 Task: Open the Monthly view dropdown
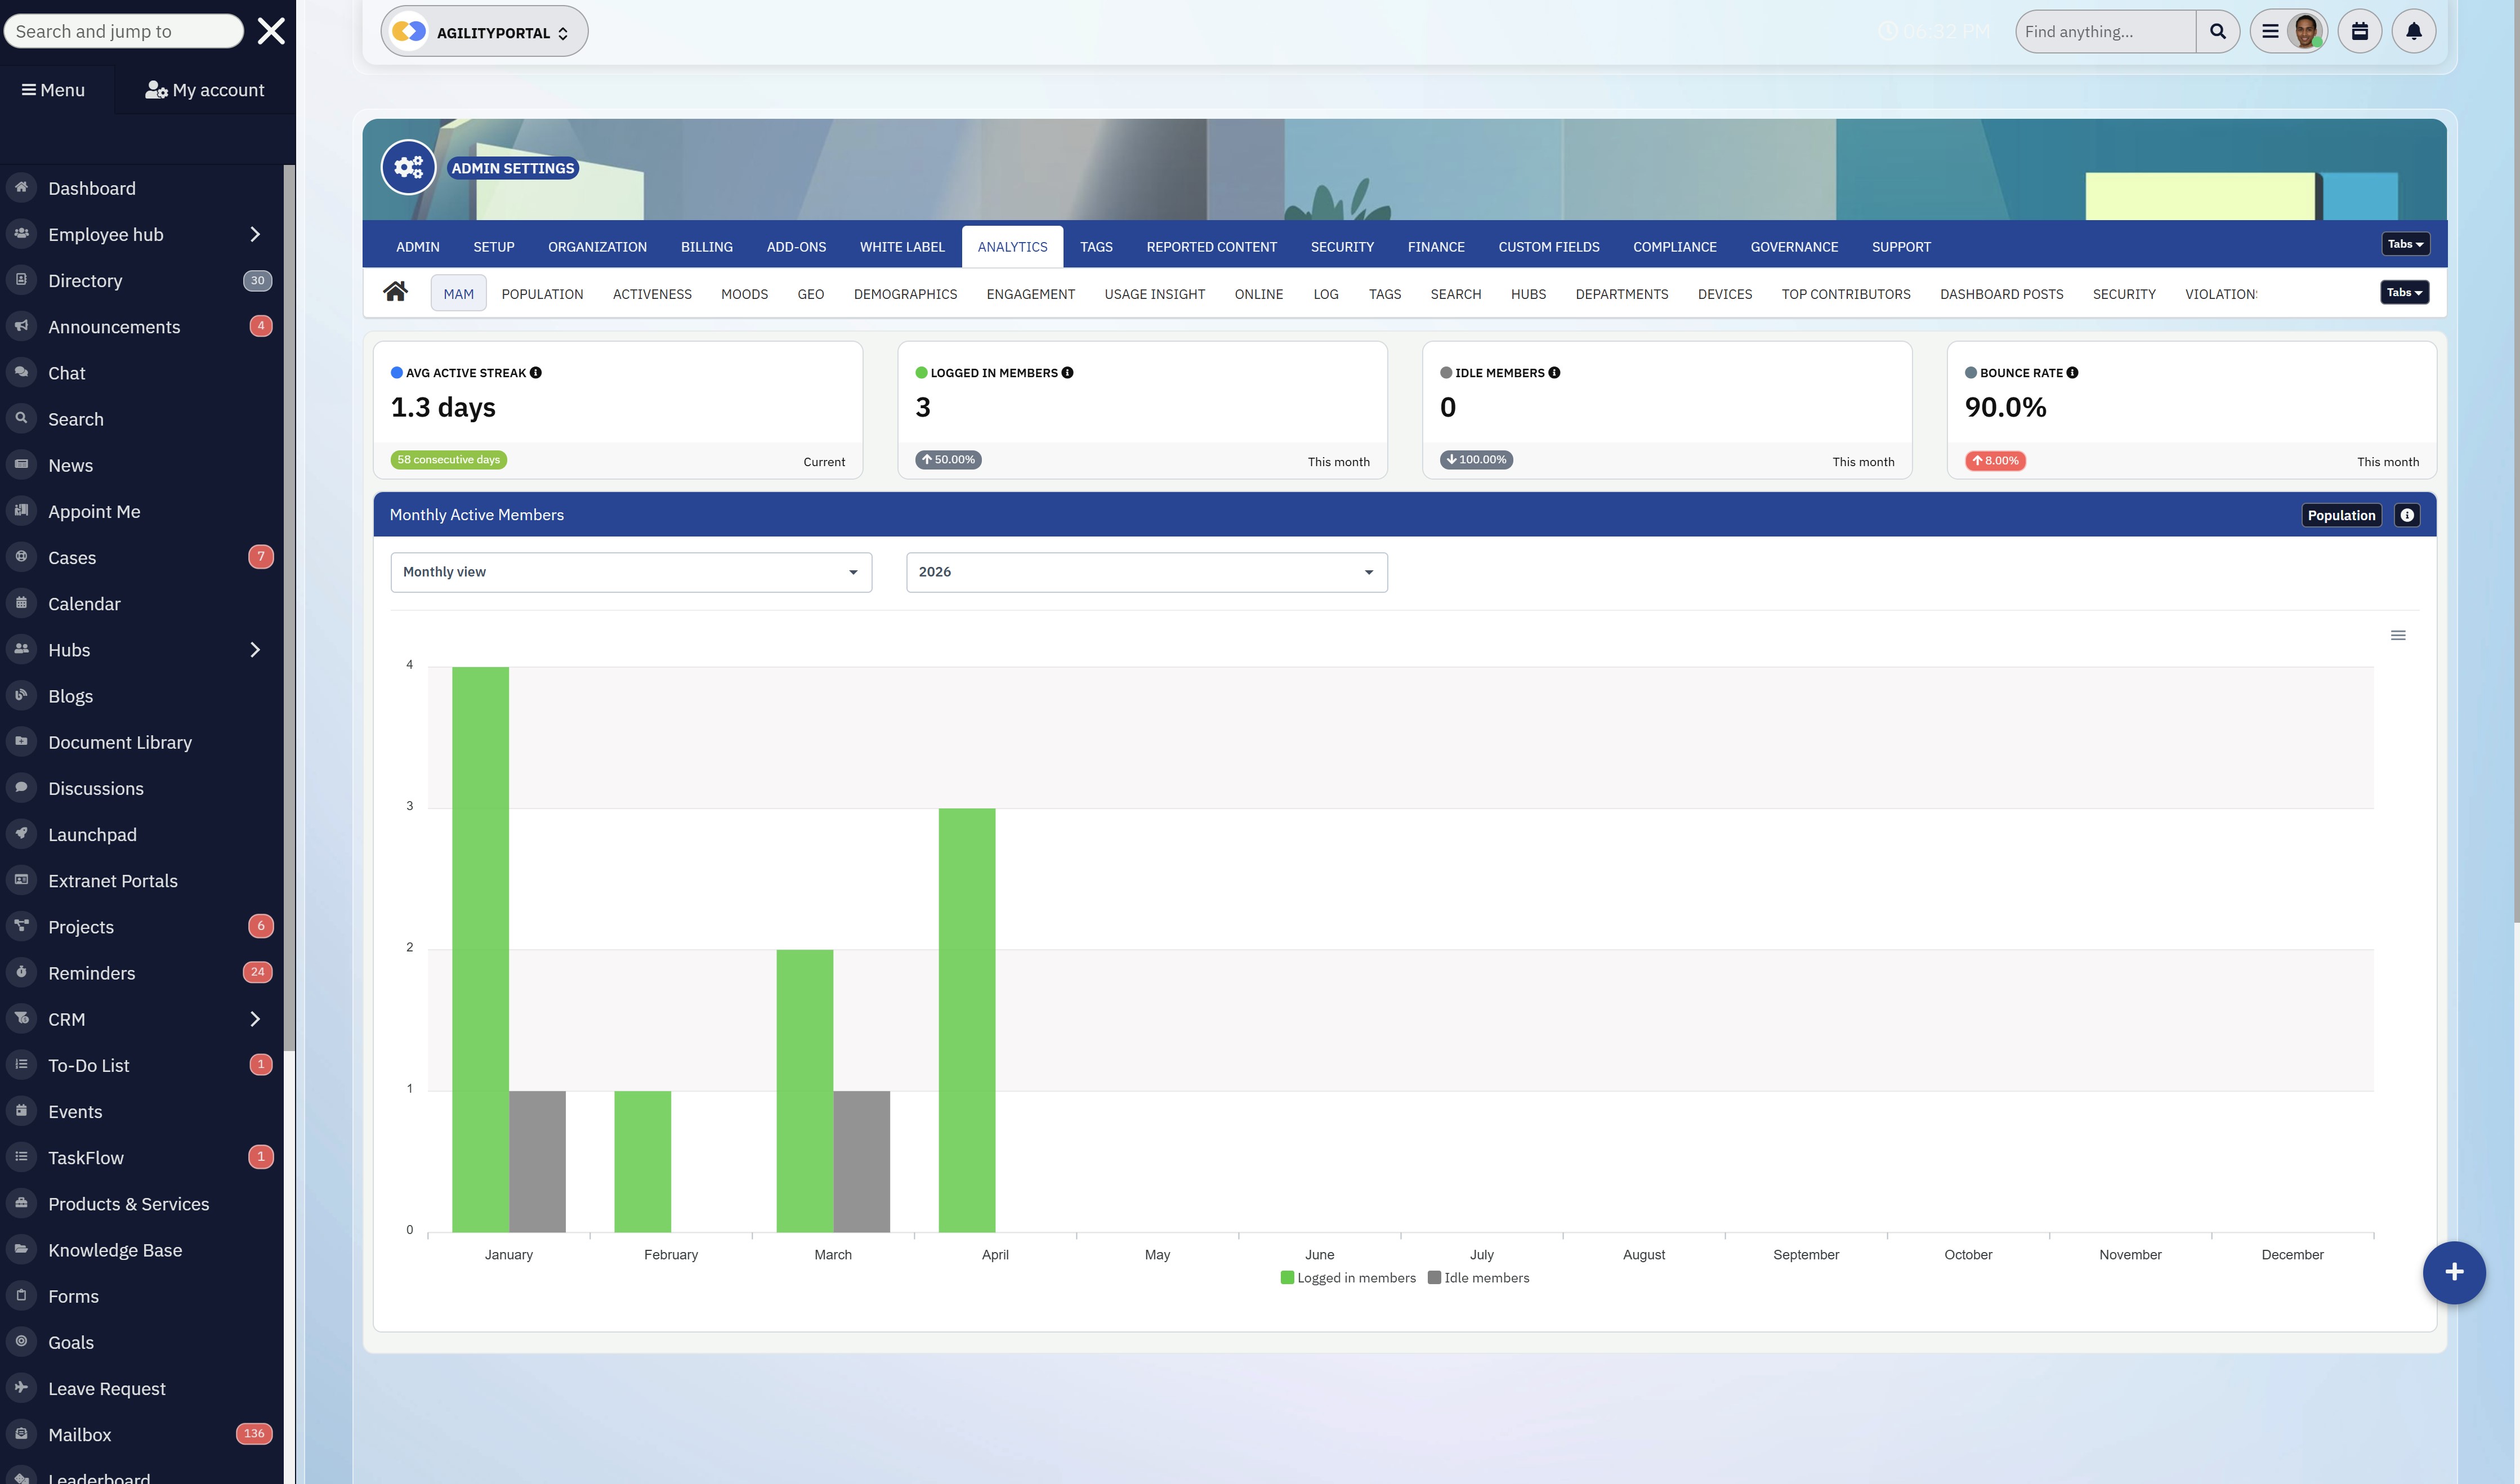pyautogui.click(x=631, y=572)
